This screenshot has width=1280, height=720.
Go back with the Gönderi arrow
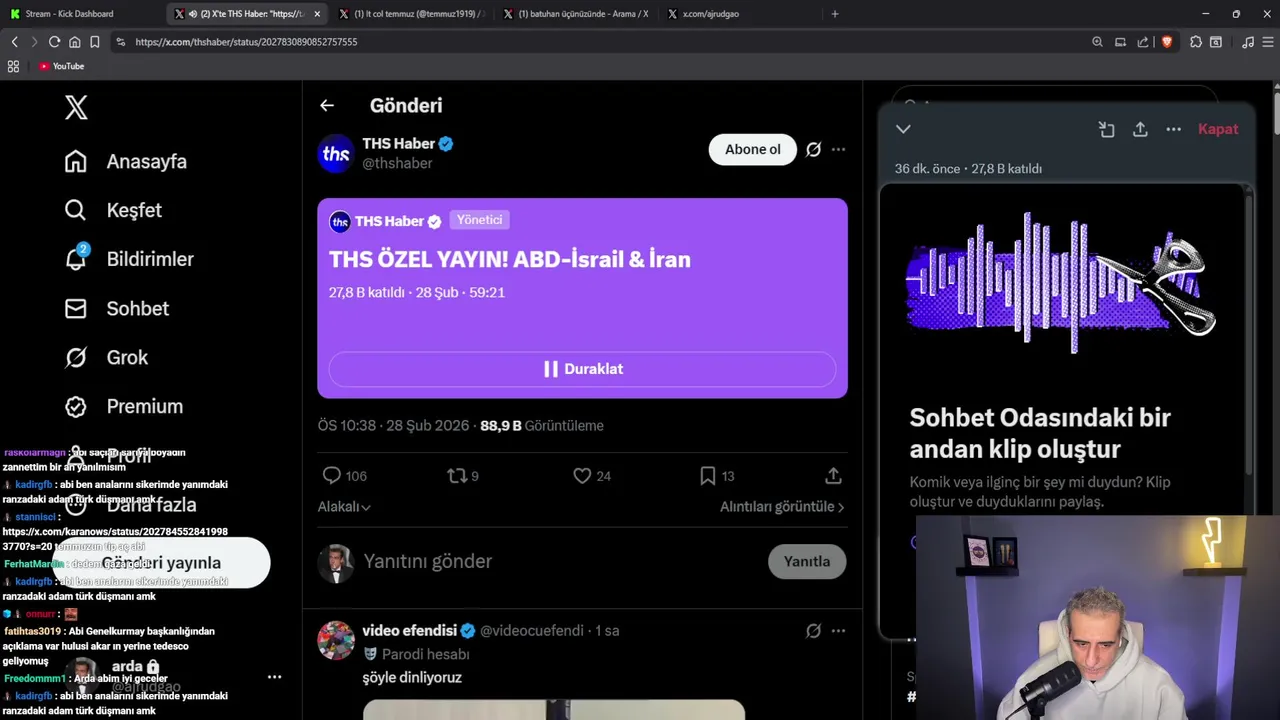pos(327,105)
